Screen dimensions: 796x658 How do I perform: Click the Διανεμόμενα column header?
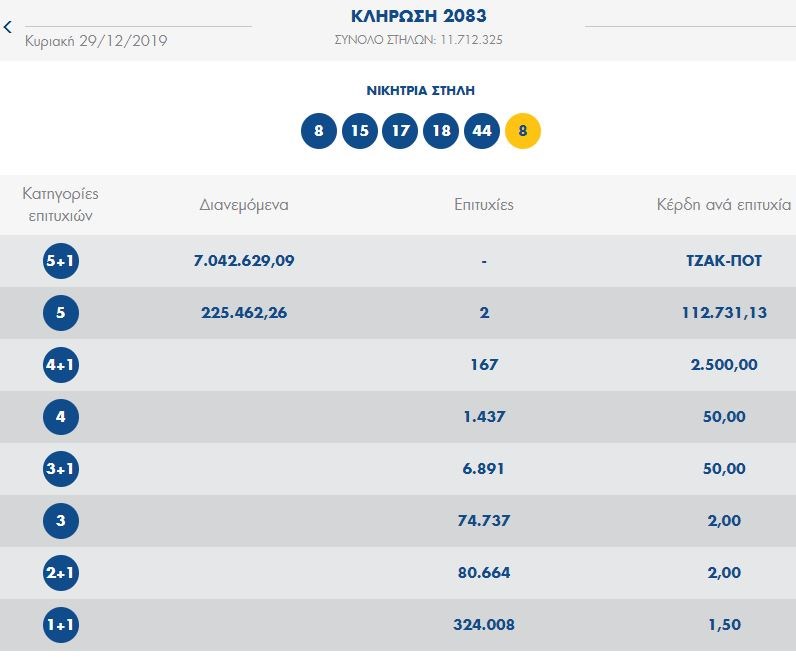244,205
